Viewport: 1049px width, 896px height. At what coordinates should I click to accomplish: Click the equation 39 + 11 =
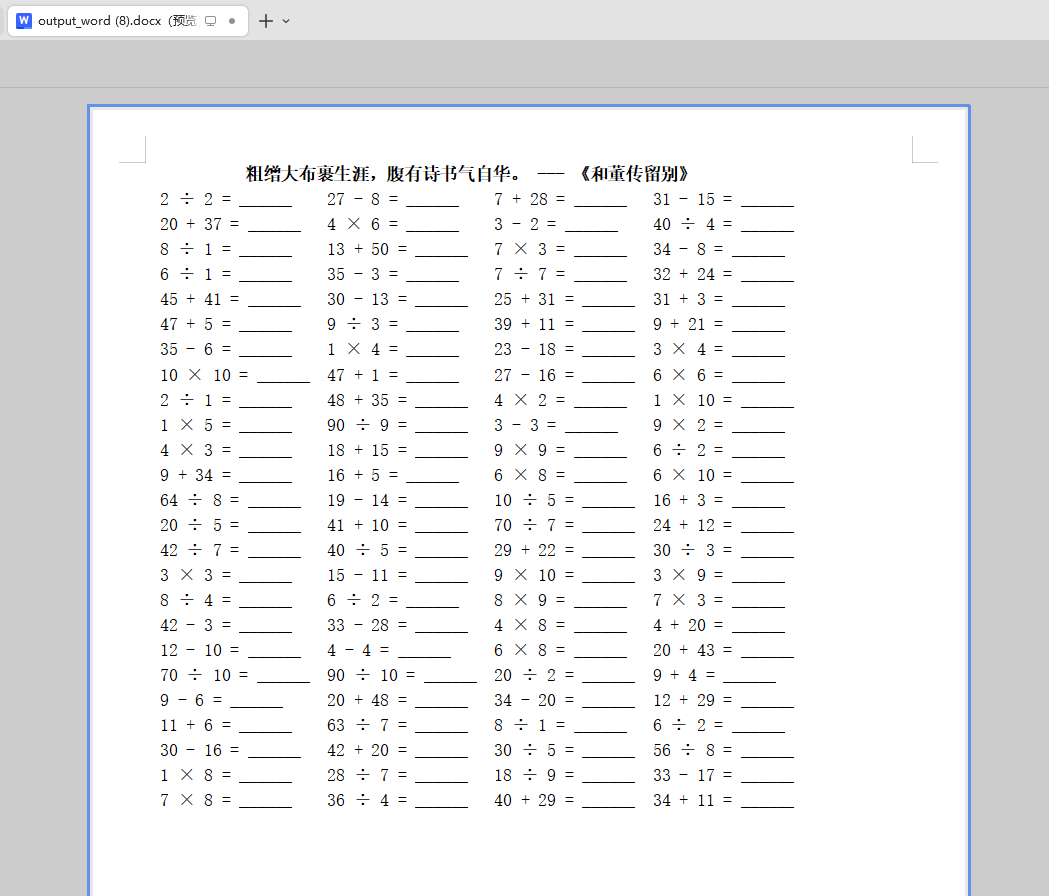534,325
